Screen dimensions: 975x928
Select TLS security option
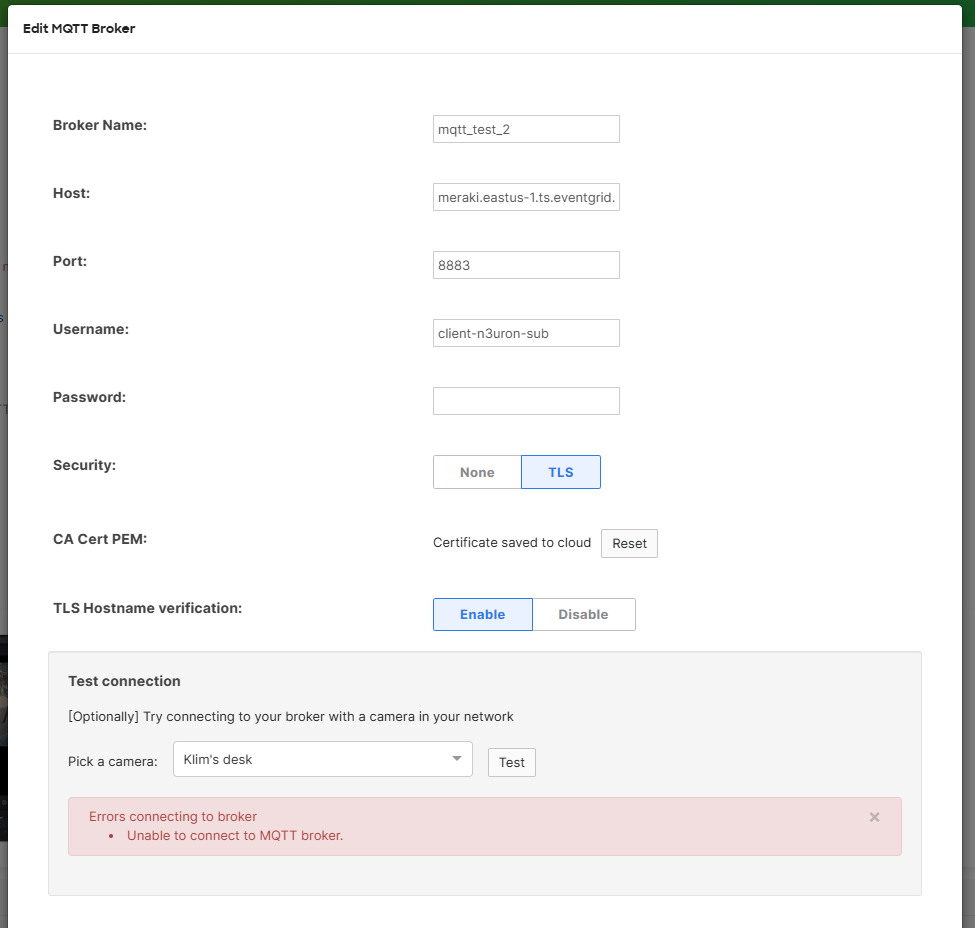(x=561, y=472)
